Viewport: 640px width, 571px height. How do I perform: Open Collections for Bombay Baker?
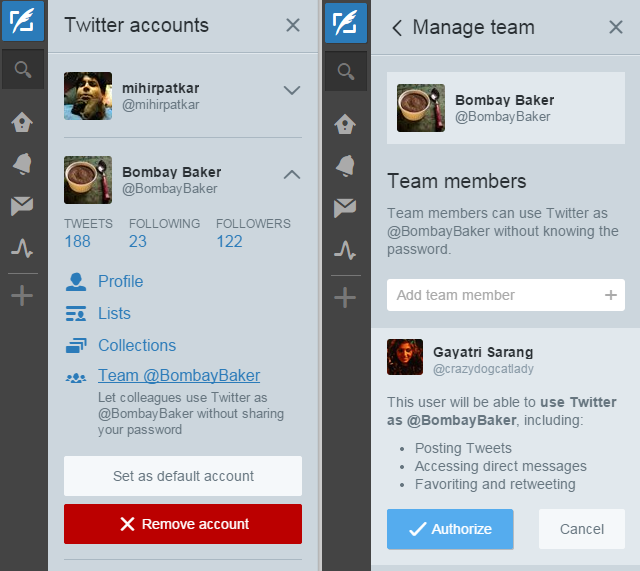[x=136, y=345]
